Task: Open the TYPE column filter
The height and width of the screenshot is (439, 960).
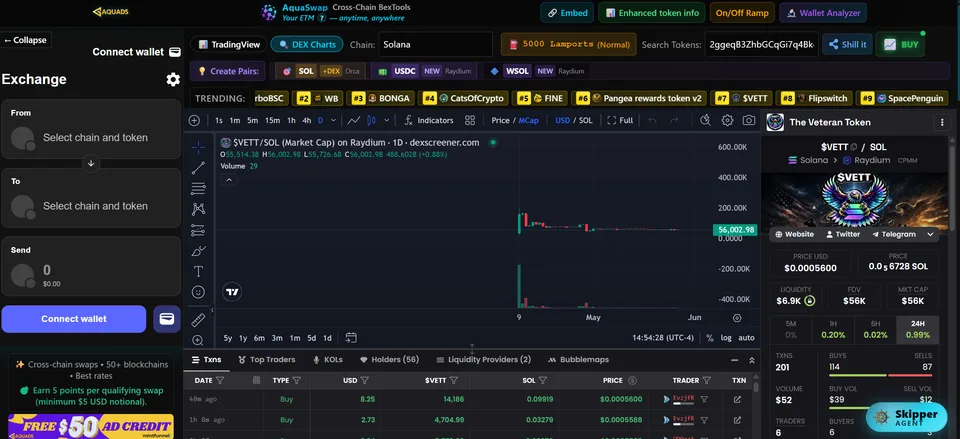Action: coord(296,380)
